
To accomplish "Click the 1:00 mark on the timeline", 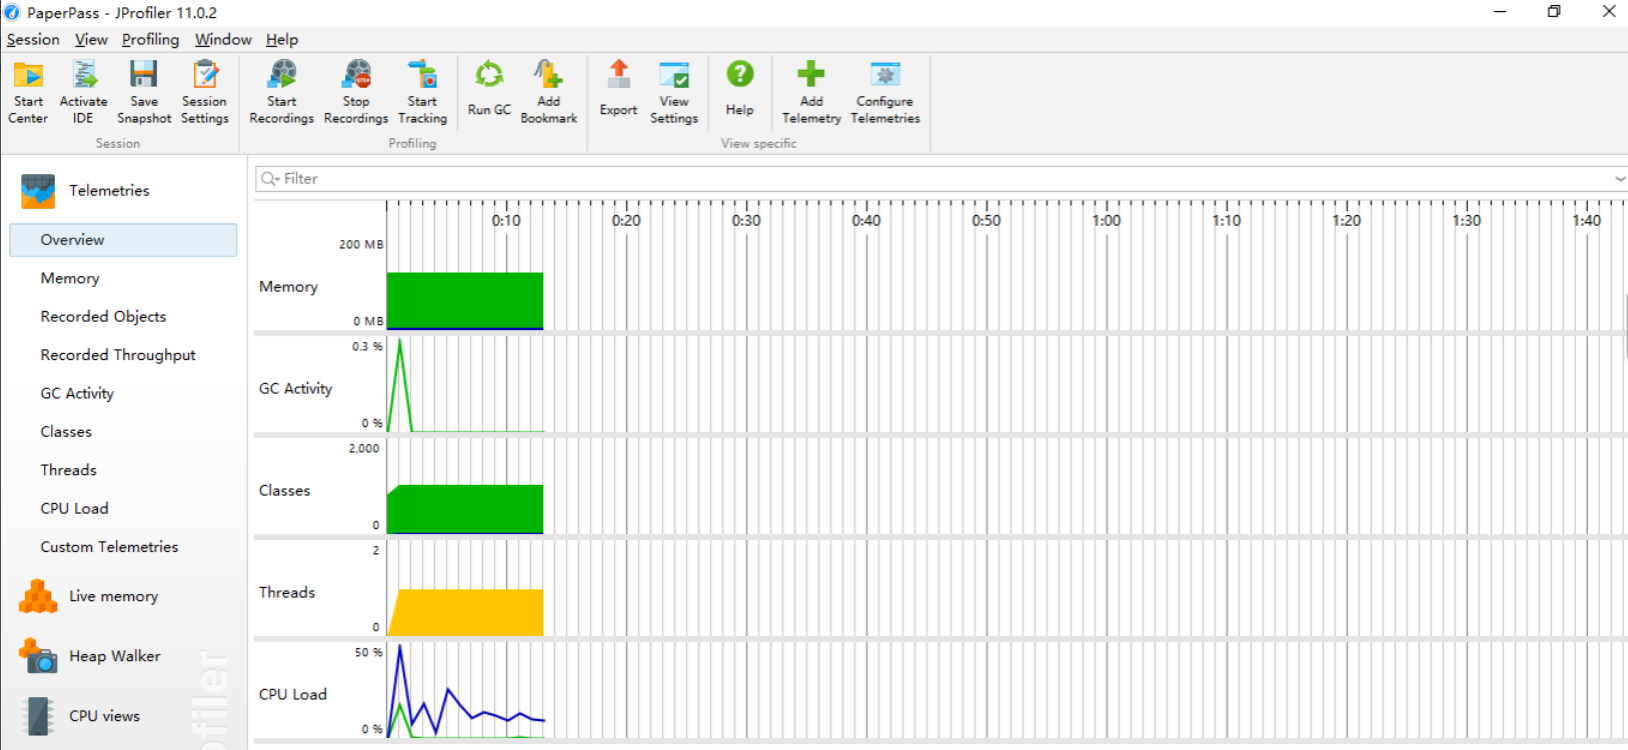I will [x=1106, y=221].
